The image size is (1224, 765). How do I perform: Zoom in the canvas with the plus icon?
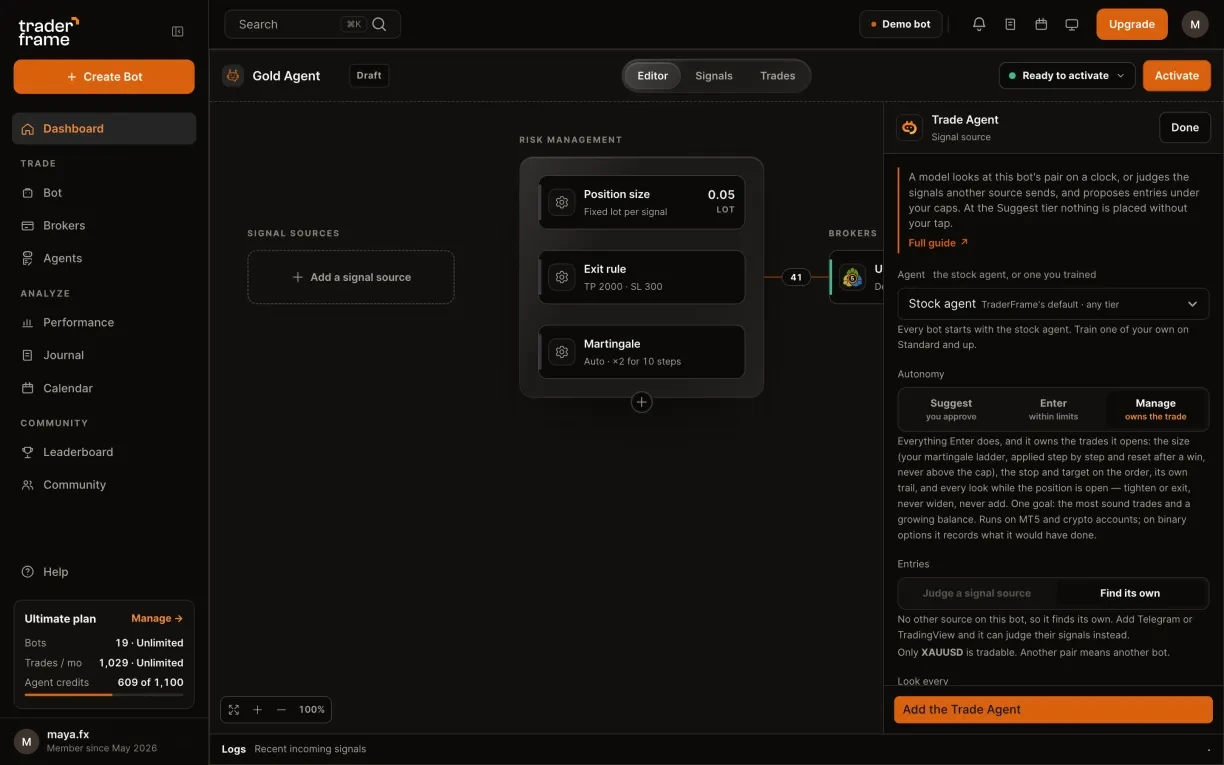257,709
